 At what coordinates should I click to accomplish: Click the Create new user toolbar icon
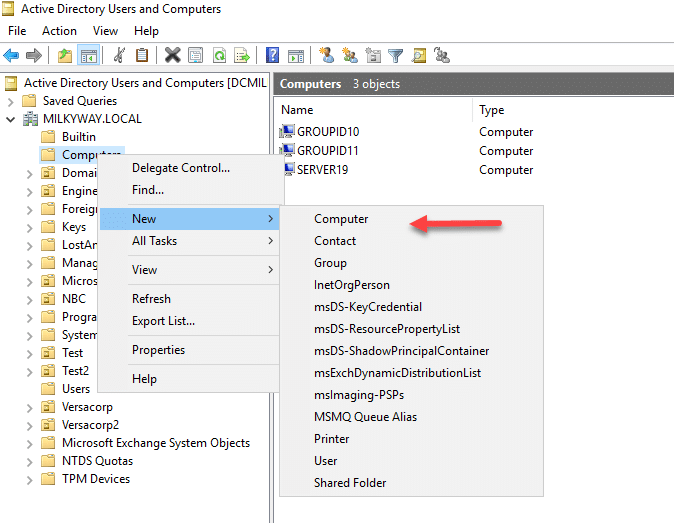(x=327, y=55)
